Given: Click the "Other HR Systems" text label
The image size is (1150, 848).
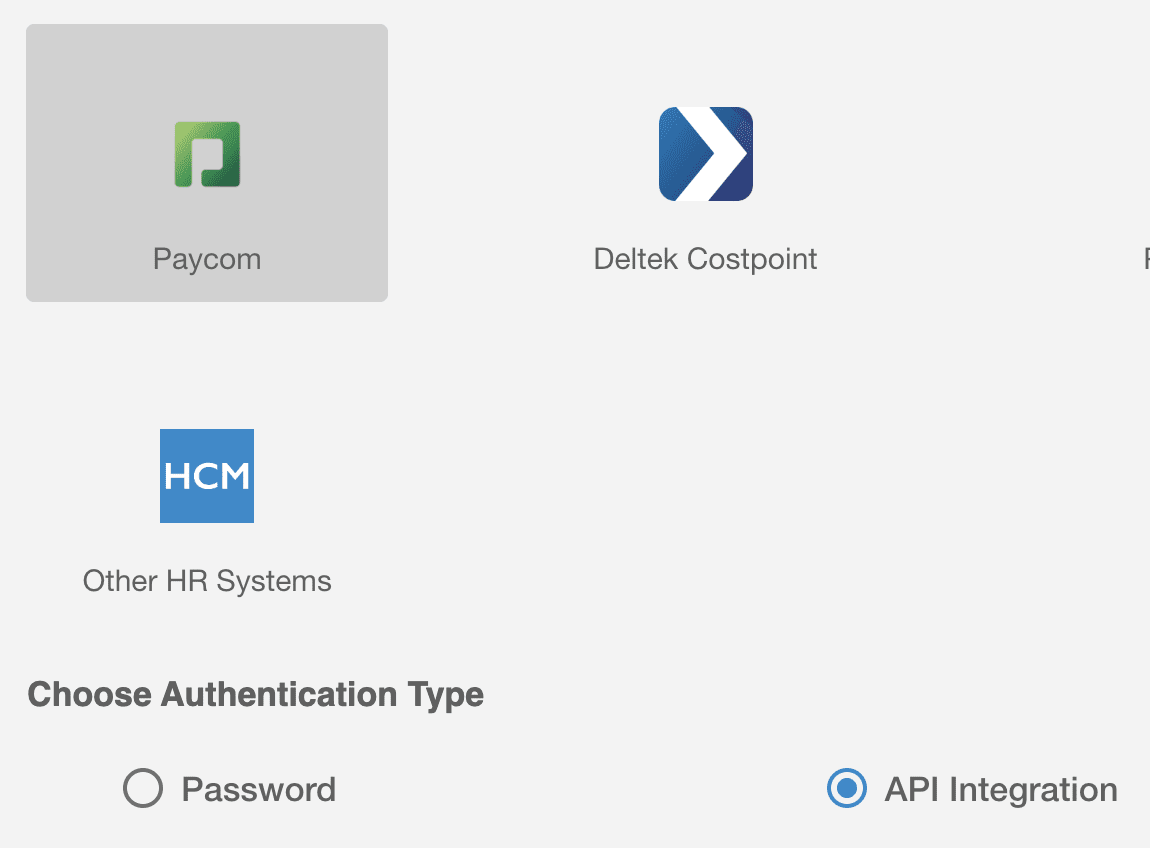Looking at the screenshot, I should (207, 581).
